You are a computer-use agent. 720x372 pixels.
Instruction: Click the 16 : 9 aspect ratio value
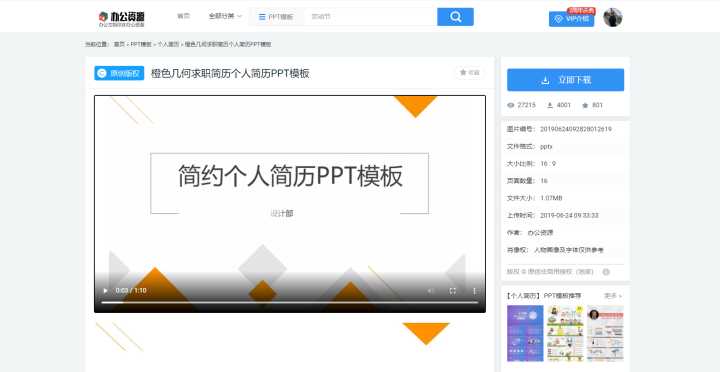click(x=548, y=163)
